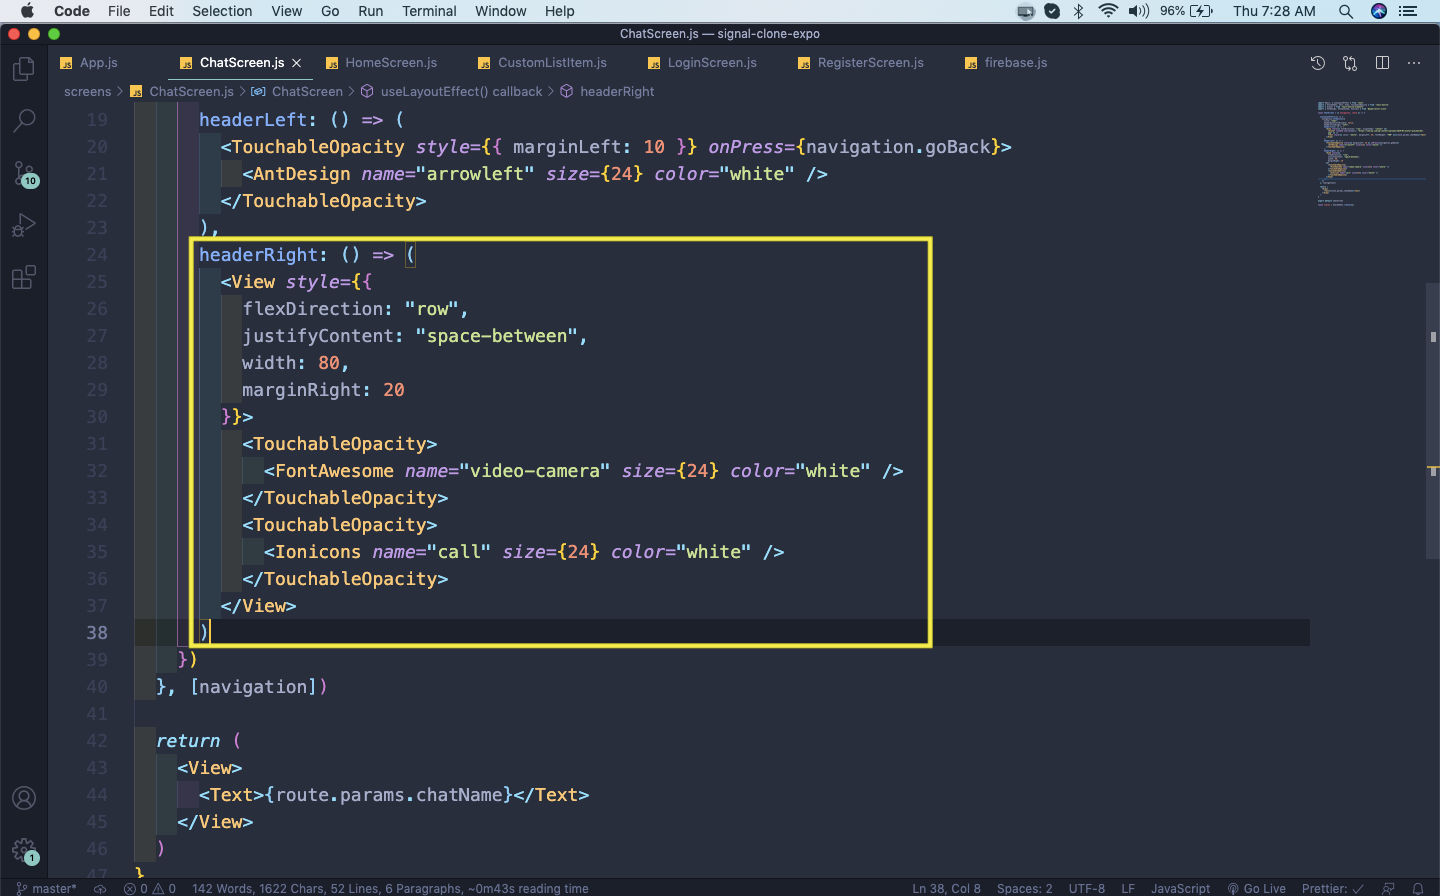This screenshot has height=896, width=1440.
Task: Click the open changes compare icon
Action: (1350, 63)
